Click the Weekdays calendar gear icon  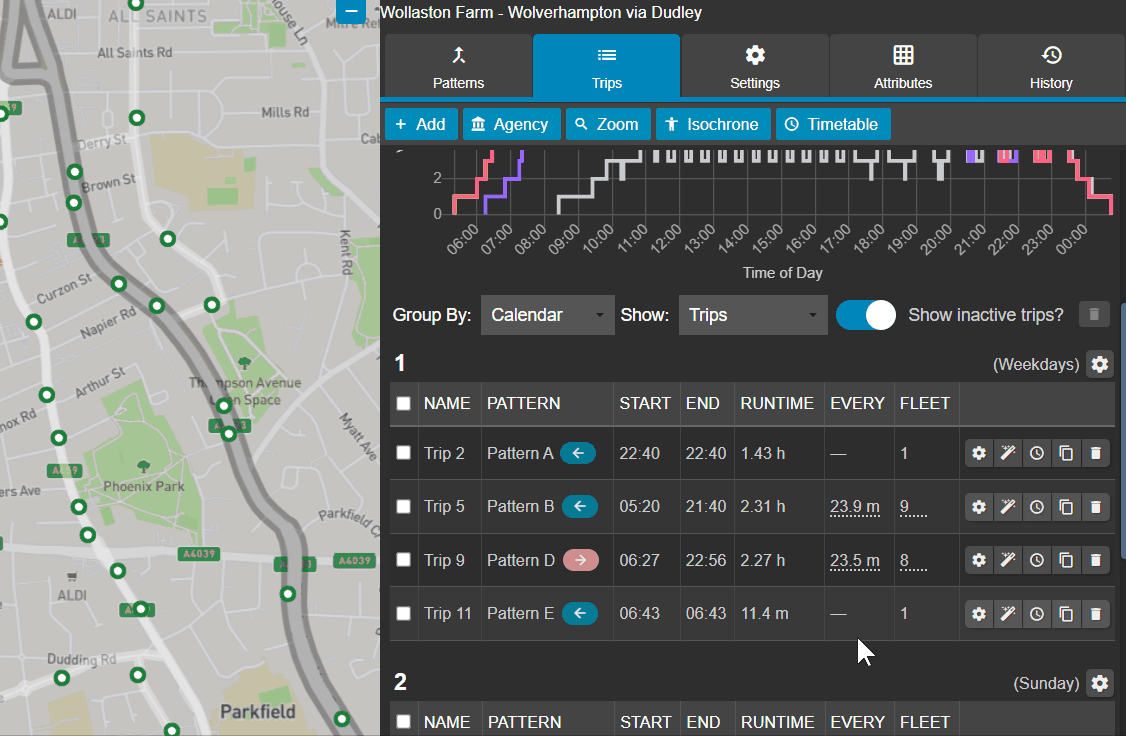coord(1100,364)
